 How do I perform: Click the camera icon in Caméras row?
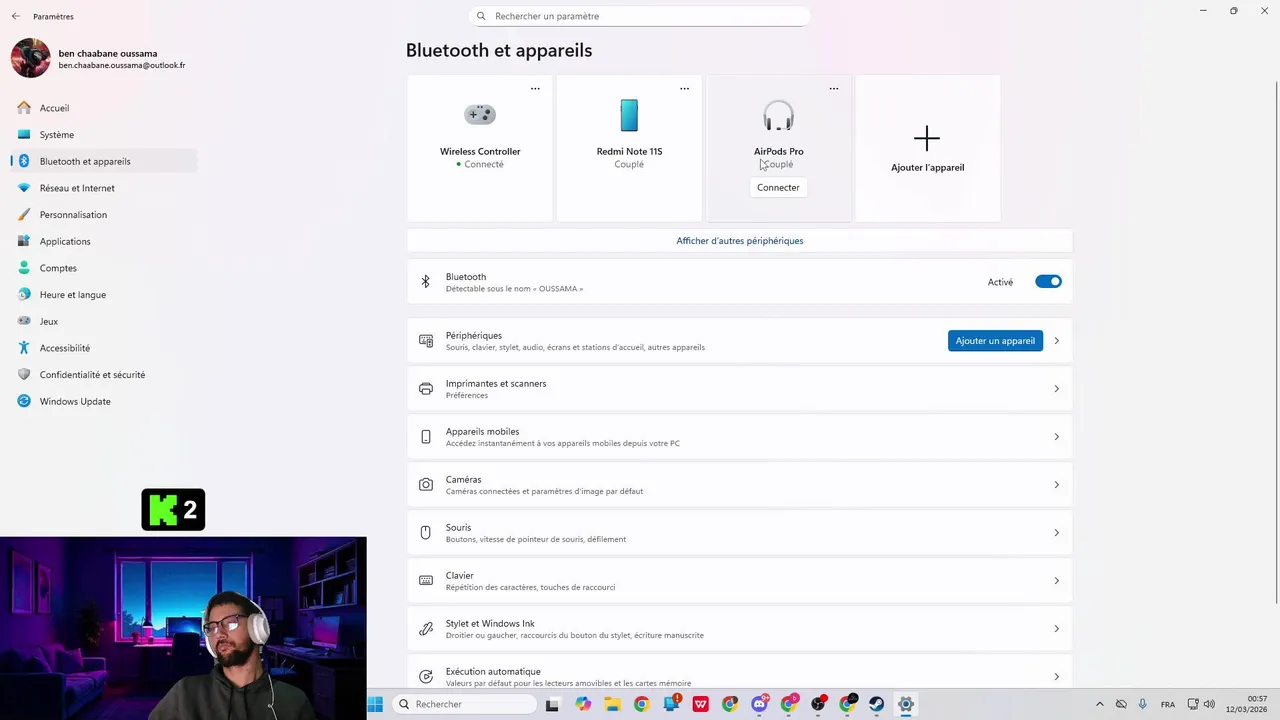point(426,485)
